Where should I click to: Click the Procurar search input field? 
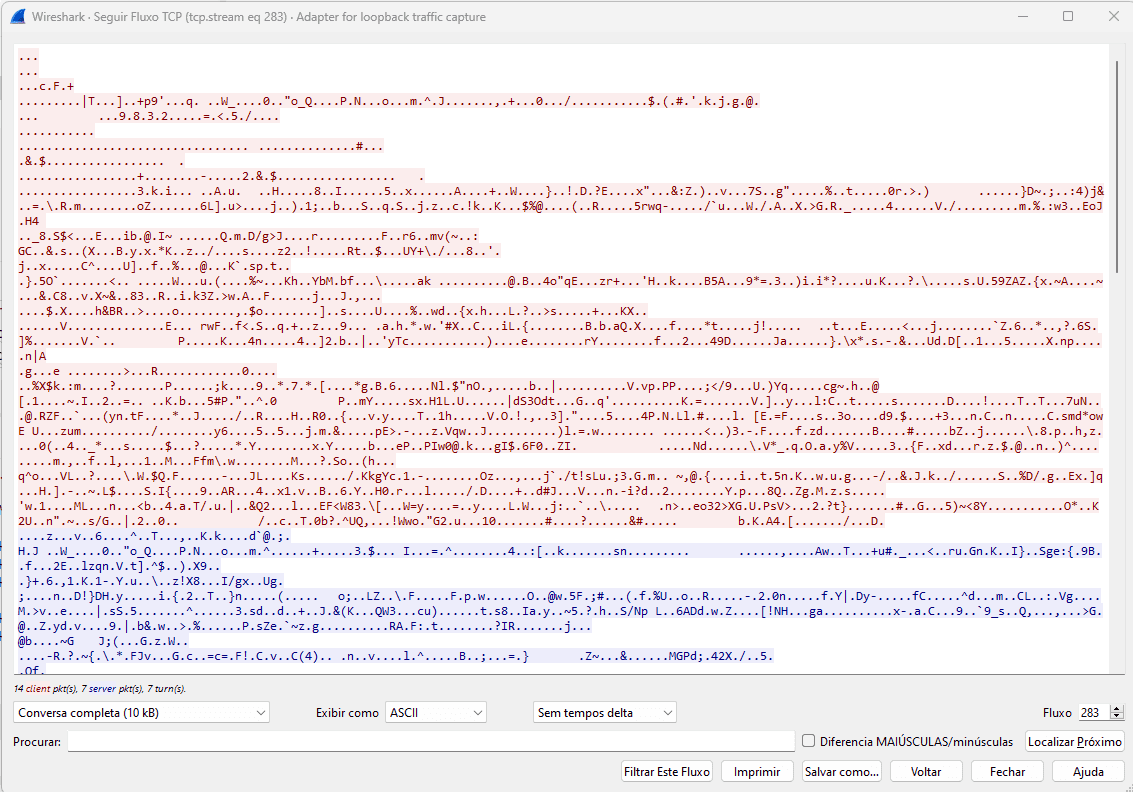tap(431, 741)
